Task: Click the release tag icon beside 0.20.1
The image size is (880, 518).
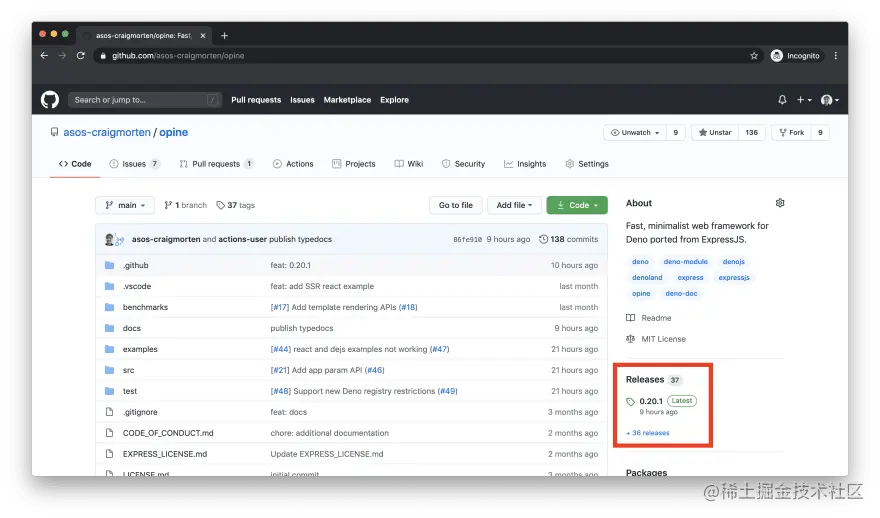Action: [630, 402]
